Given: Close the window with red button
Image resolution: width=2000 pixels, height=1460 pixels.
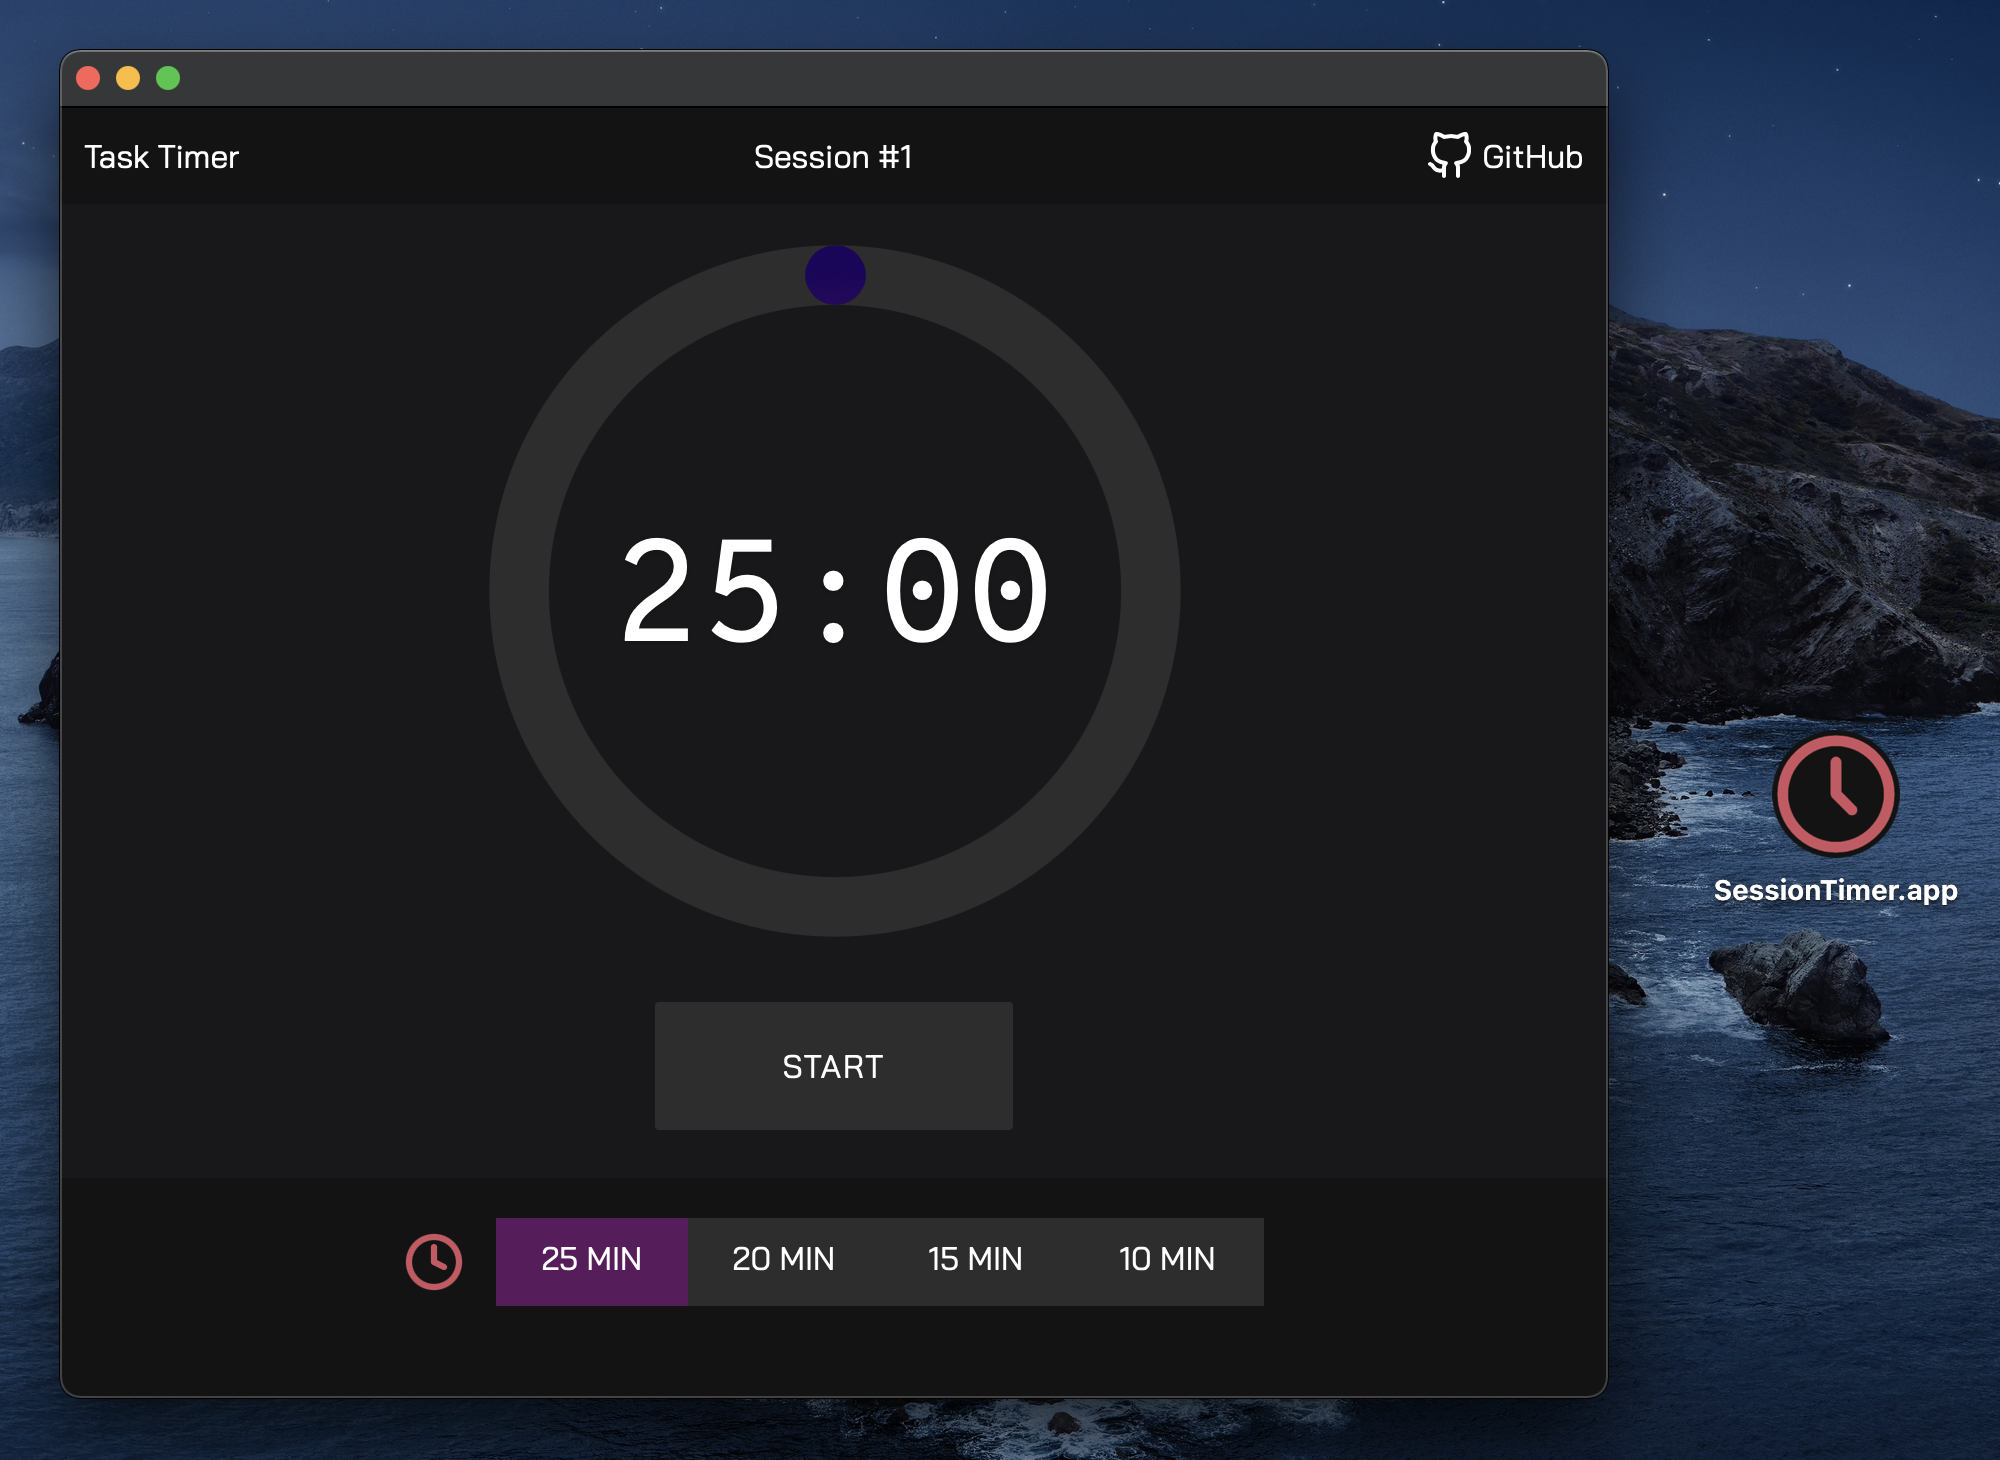Looking at the screenshot, I should [x=88, y=78].
